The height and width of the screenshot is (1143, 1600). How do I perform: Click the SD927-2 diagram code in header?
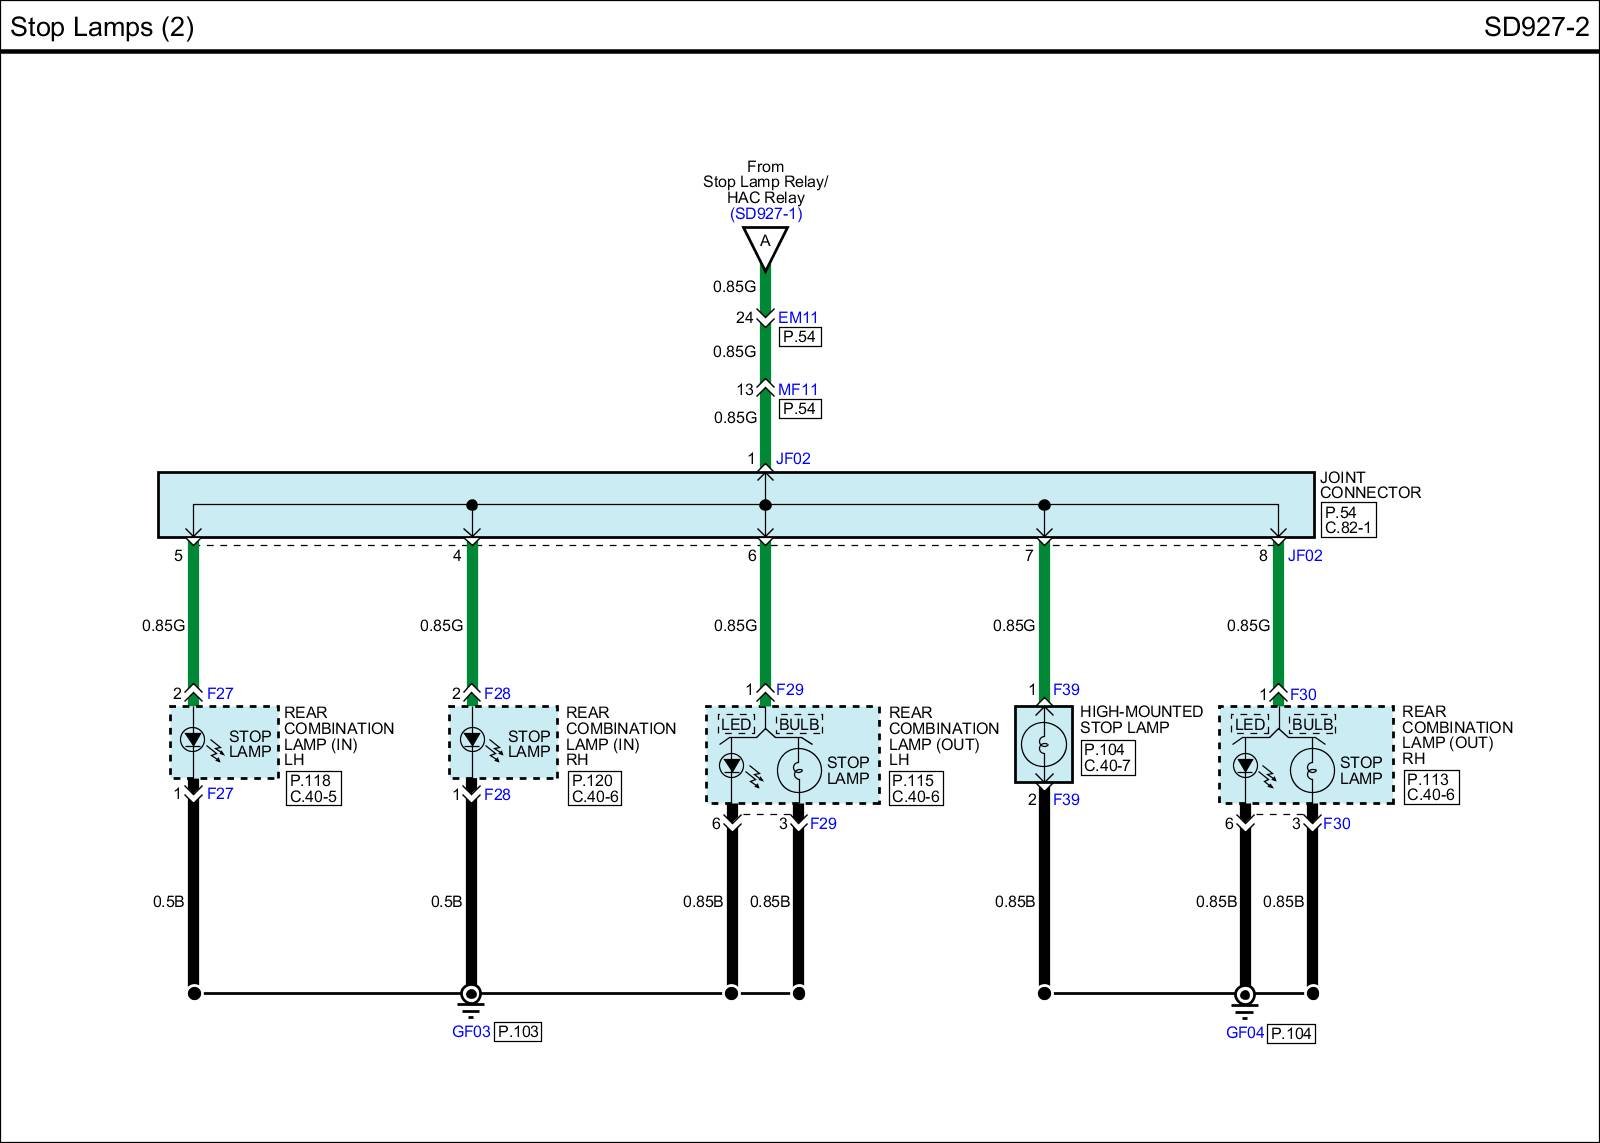[1535, 27]
